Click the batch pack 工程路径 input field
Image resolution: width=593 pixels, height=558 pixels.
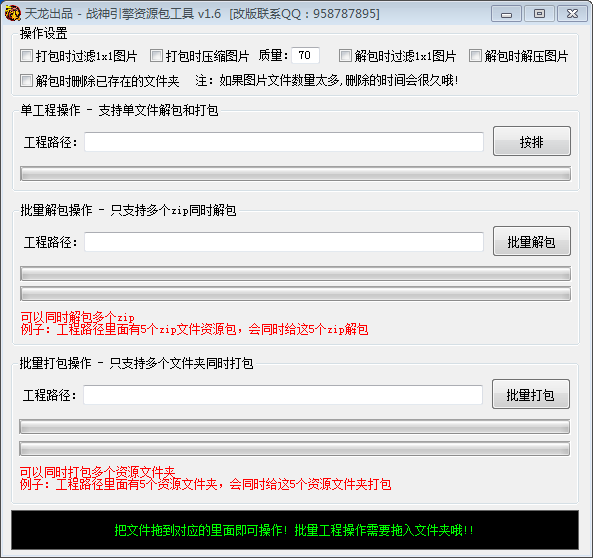[283, 395]
